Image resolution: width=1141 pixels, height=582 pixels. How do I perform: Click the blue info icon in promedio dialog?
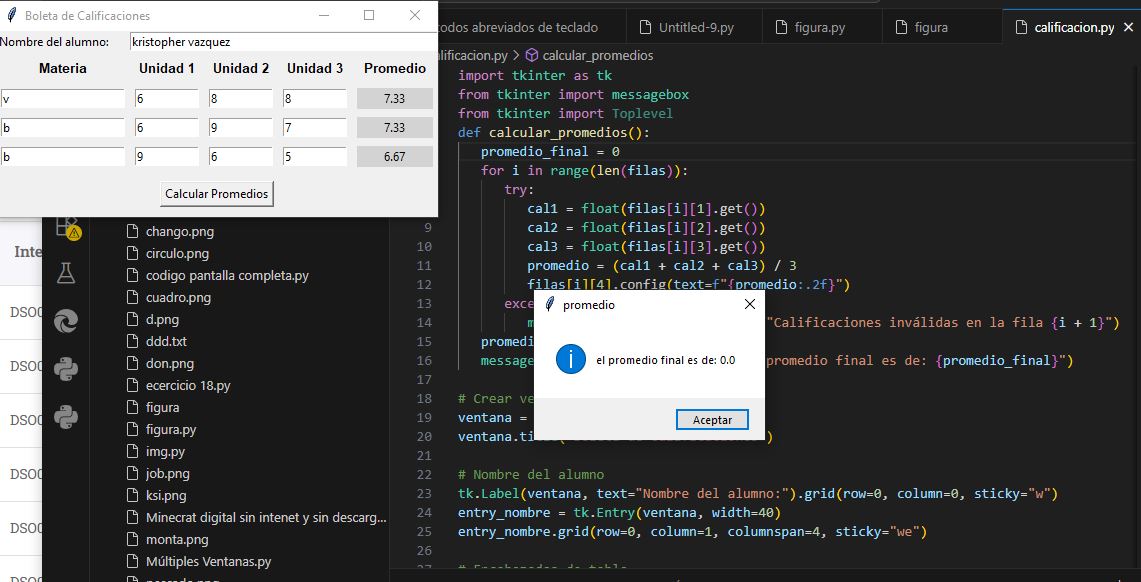pyautogui.click(x=570, y=360)
